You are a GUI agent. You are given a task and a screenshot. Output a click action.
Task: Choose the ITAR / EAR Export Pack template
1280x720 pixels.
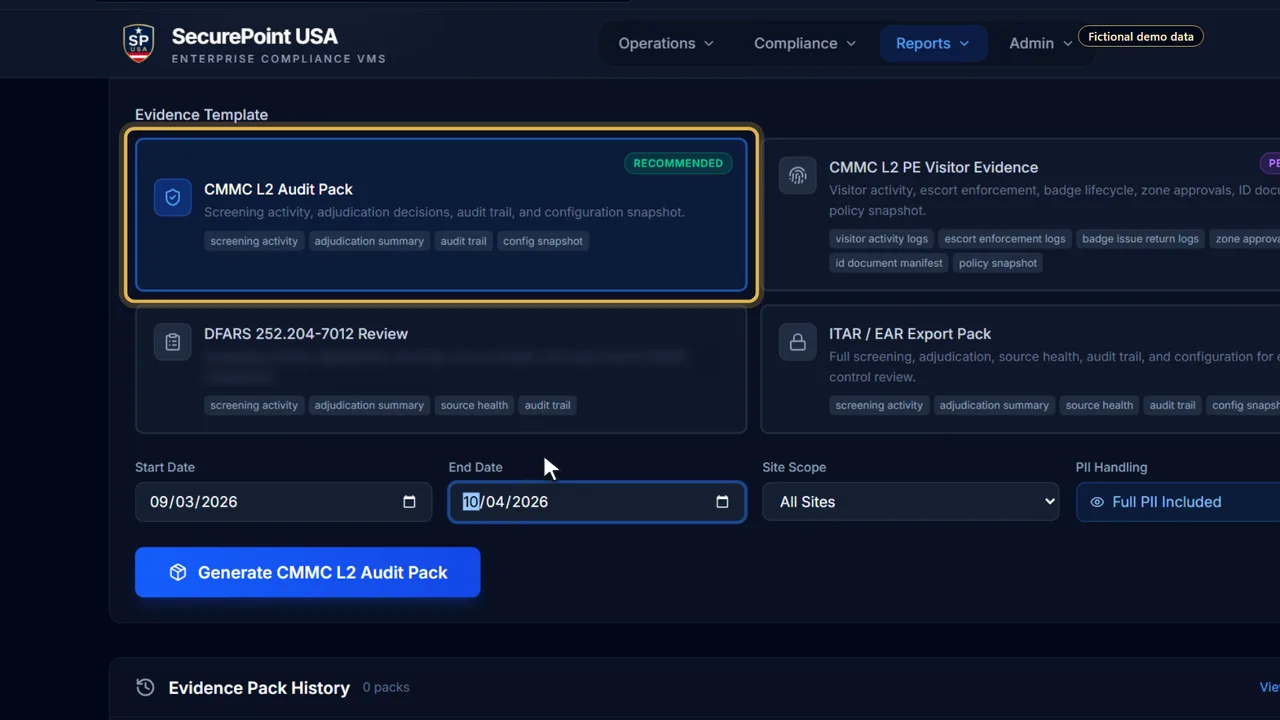1020,369
